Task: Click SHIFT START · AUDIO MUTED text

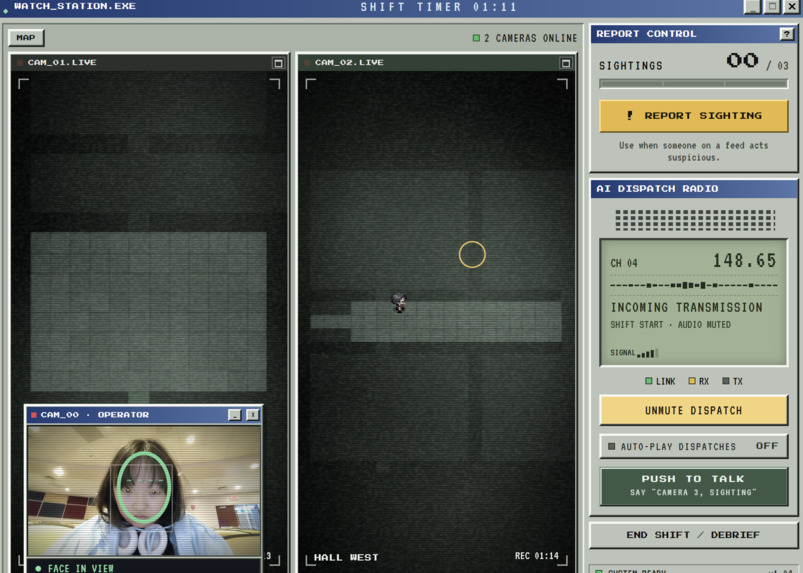Action: tap(670, 325)
